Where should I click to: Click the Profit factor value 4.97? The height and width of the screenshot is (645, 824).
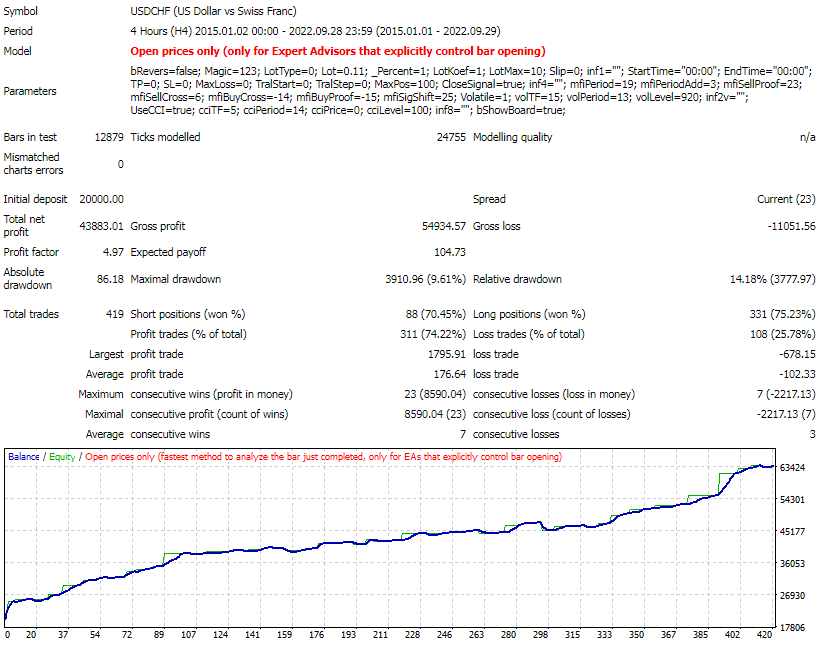point(113,252)
